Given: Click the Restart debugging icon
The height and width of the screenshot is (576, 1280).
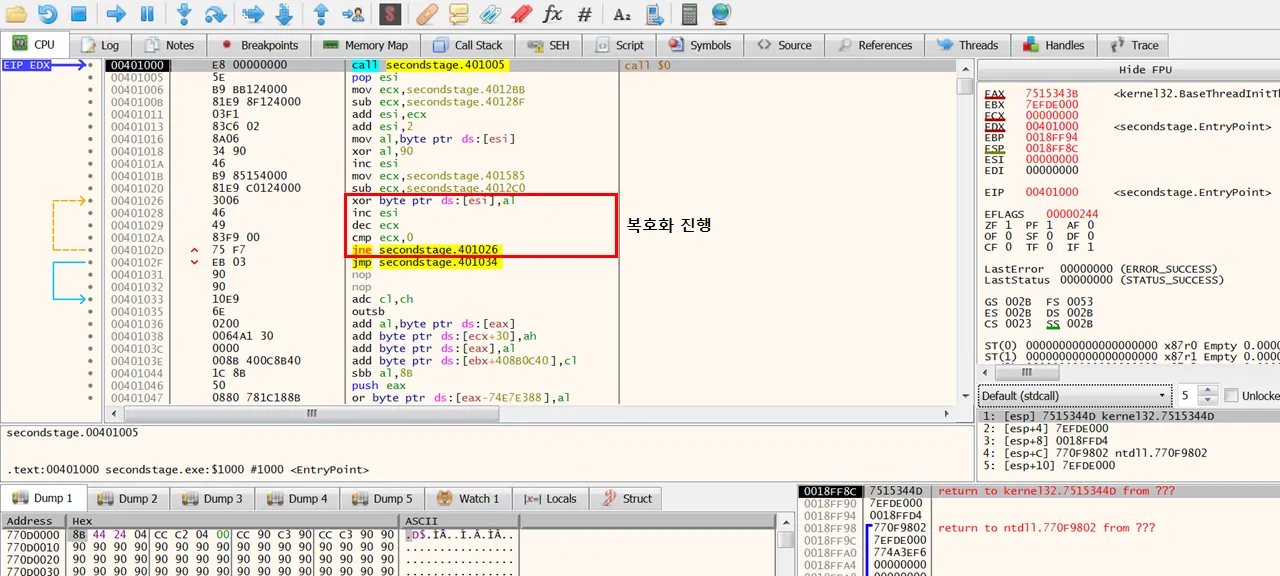Looking at the screenshot, I should 47,14.
